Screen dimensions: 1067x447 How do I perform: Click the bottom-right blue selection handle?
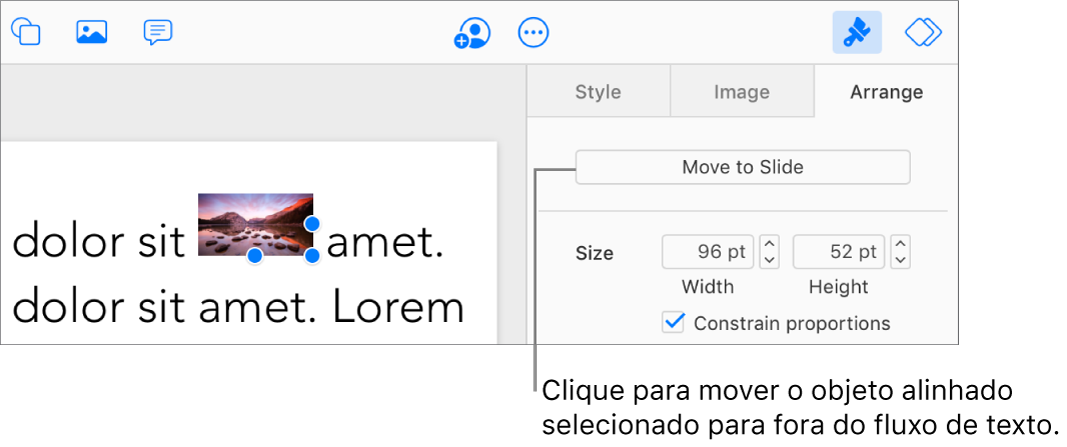point(312,256)
